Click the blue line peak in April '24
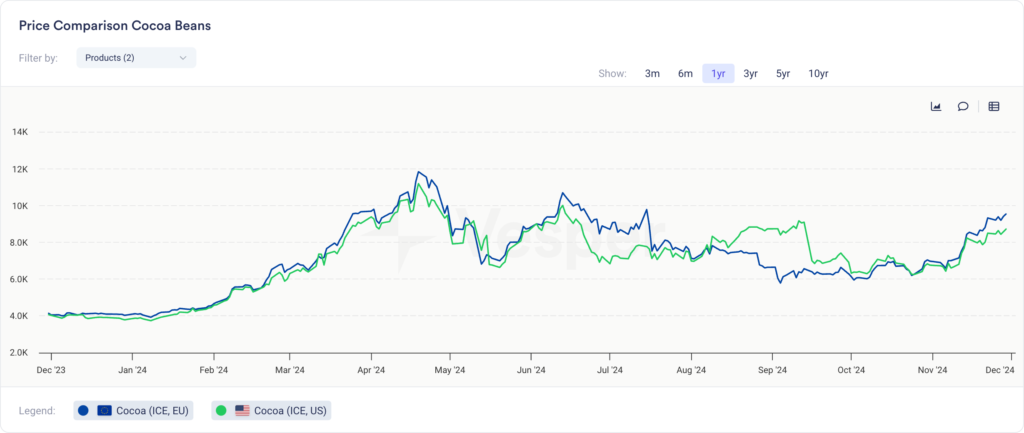The height and width of the screenshot is (433, 1024). point(419,172)
